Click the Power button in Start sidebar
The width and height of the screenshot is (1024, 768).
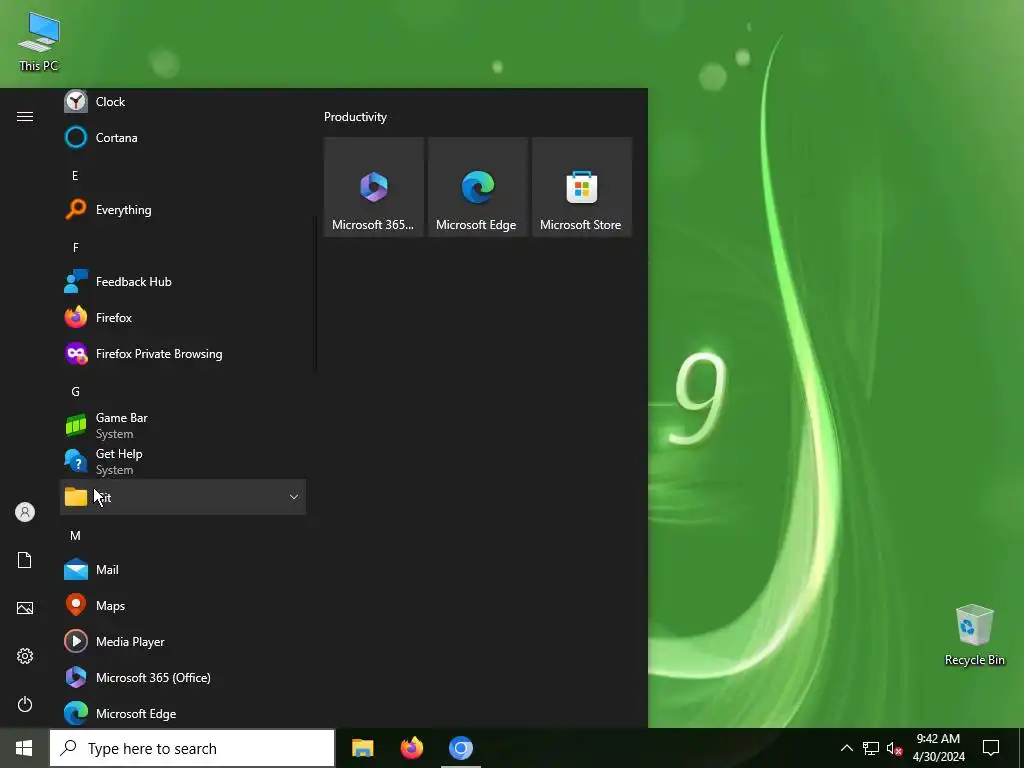click(x=25, y=704)
